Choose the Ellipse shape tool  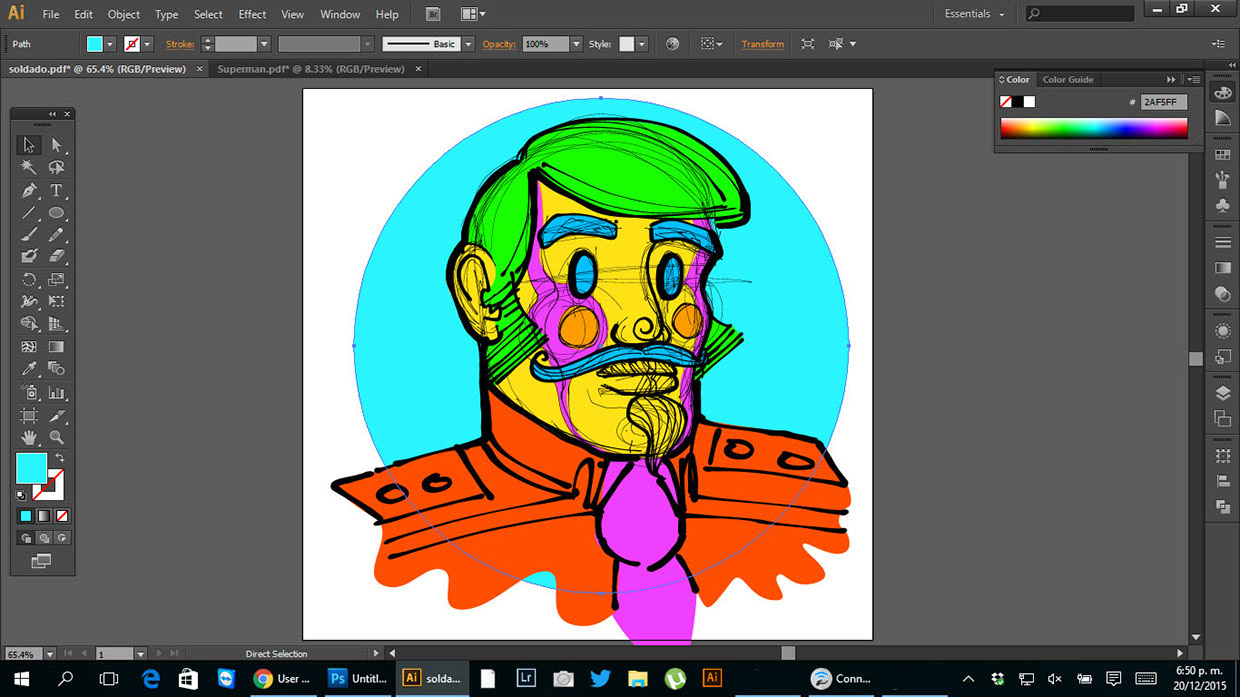(x=56, y=213)
